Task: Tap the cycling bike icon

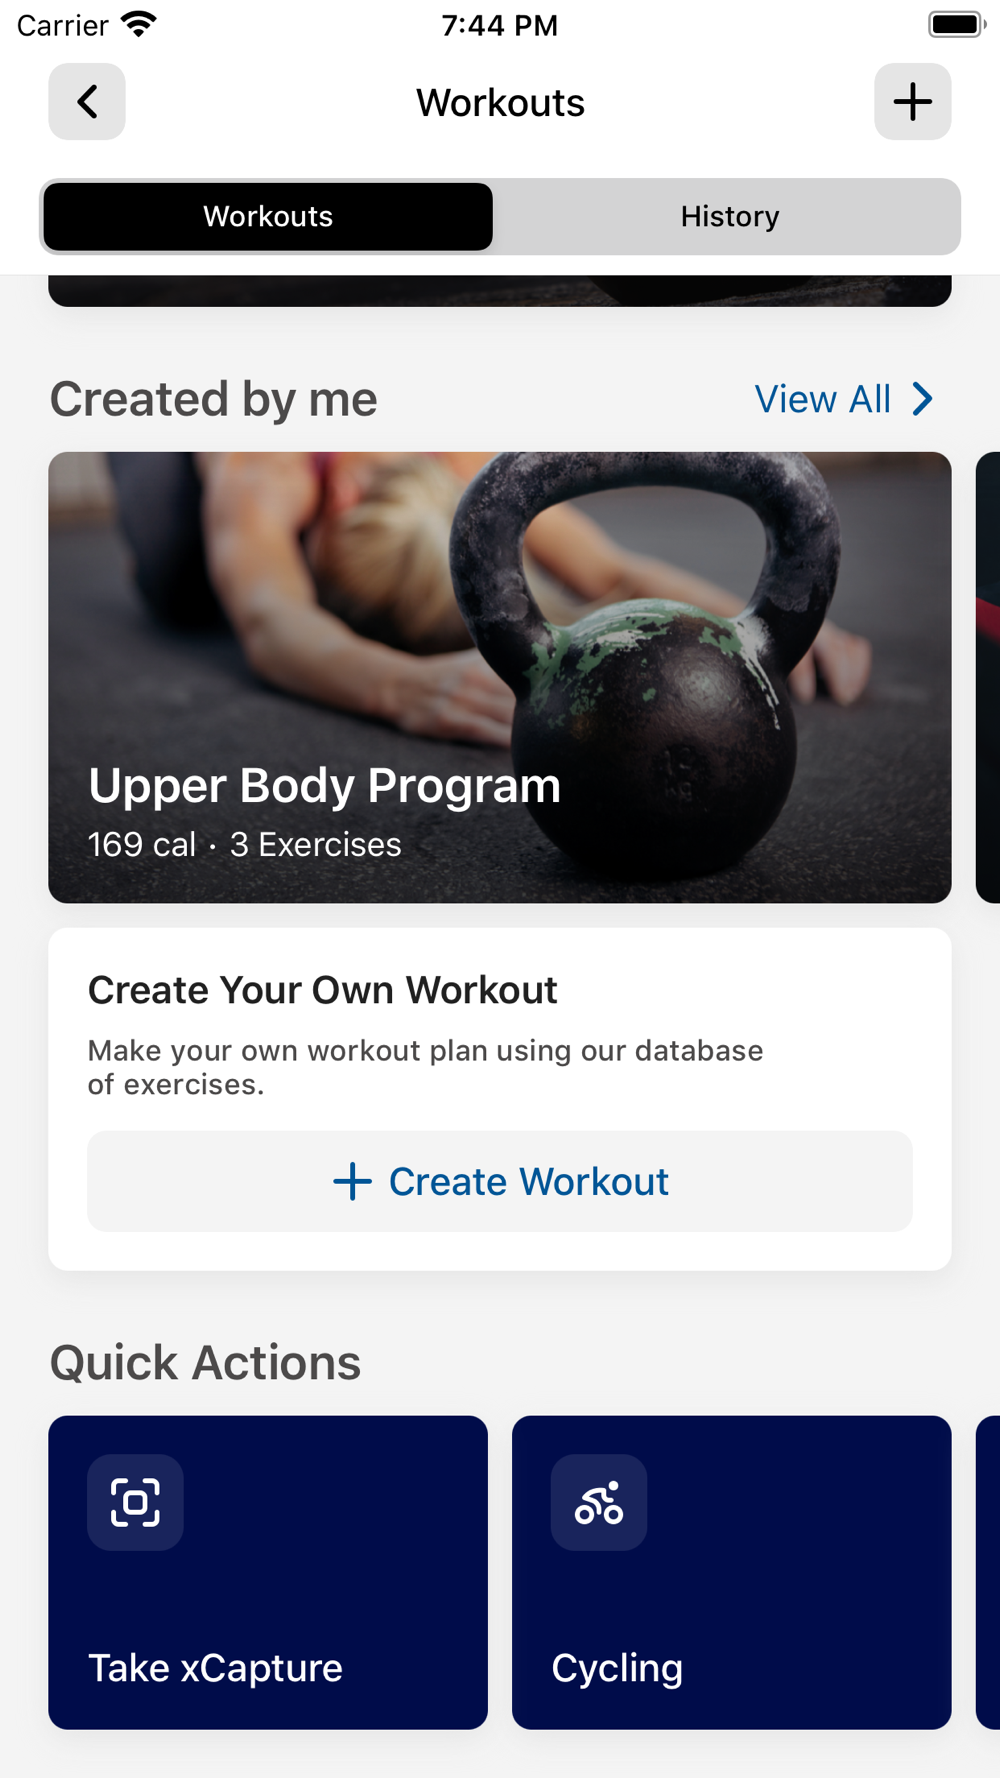Action: 599,1502
